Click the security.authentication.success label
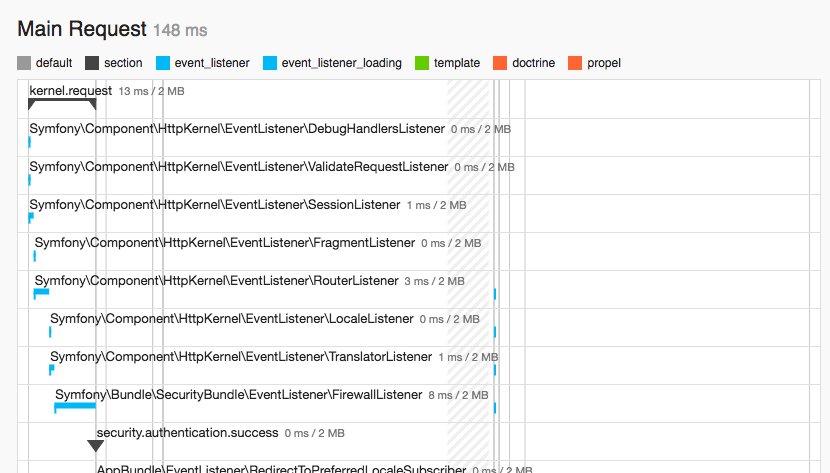Screen dimensions: 830x473 coord(187,433)
